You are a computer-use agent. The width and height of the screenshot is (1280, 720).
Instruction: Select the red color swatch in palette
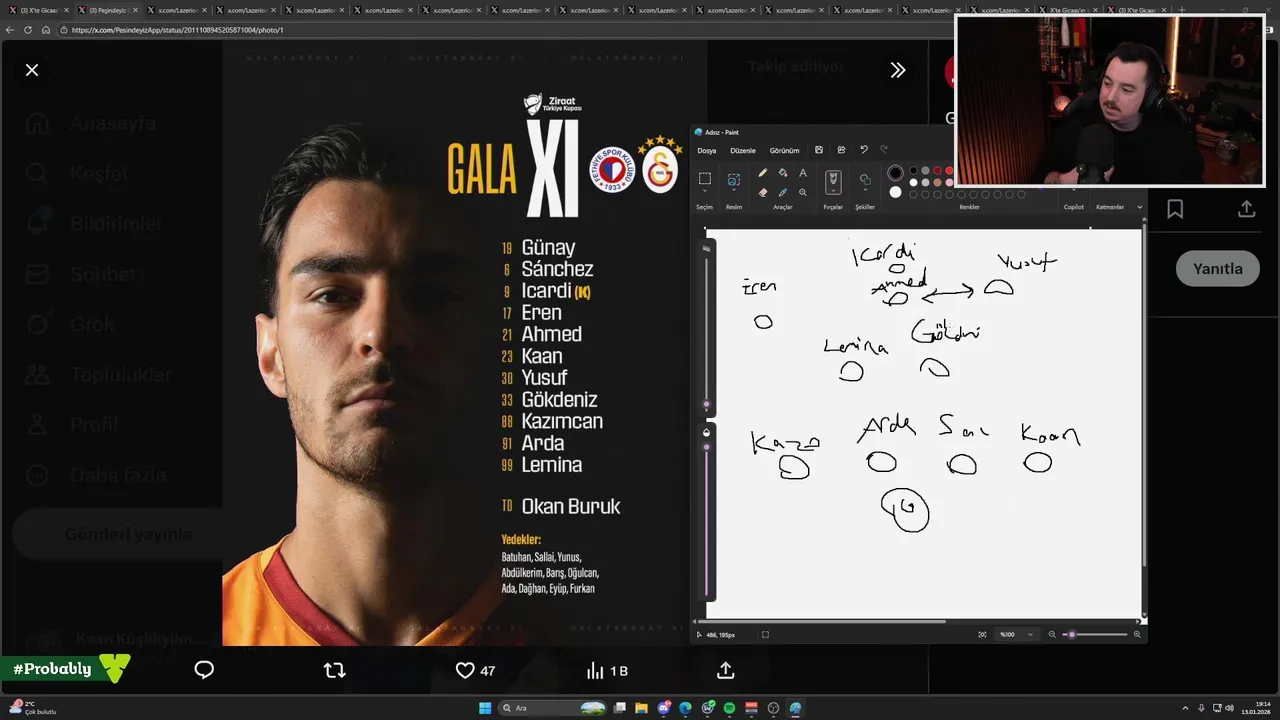pyautogui.click(x=949, y=171)
